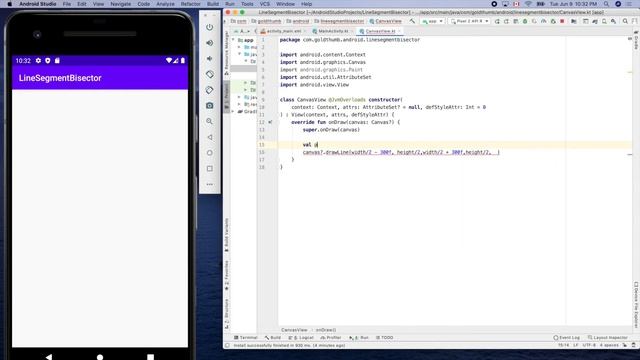Rotate emulator right icon
640x360 pixels.
click(x=209, y=90)
